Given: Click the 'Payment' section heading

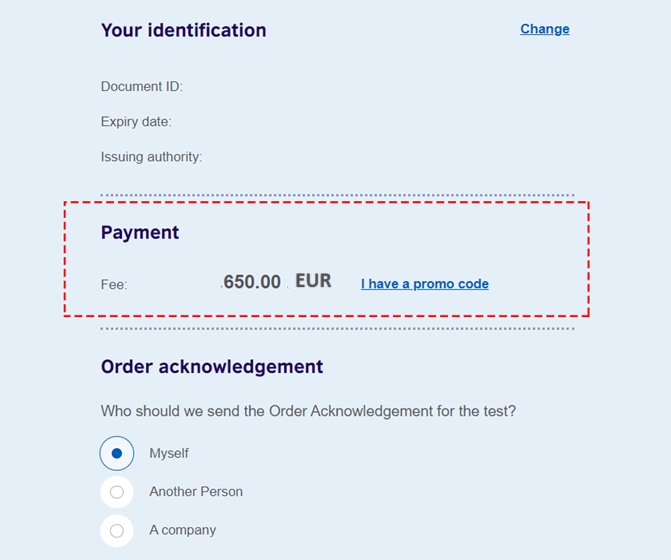Looking at the screenshot, I should click(140, 232).
